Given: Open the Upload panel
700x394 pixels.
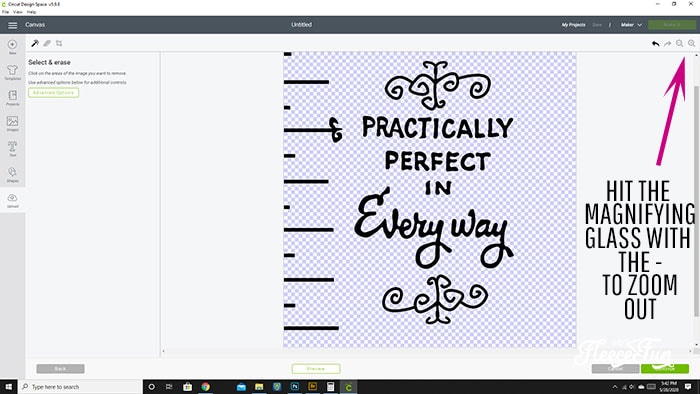Looking at the screenshot, I should (12, 200).
